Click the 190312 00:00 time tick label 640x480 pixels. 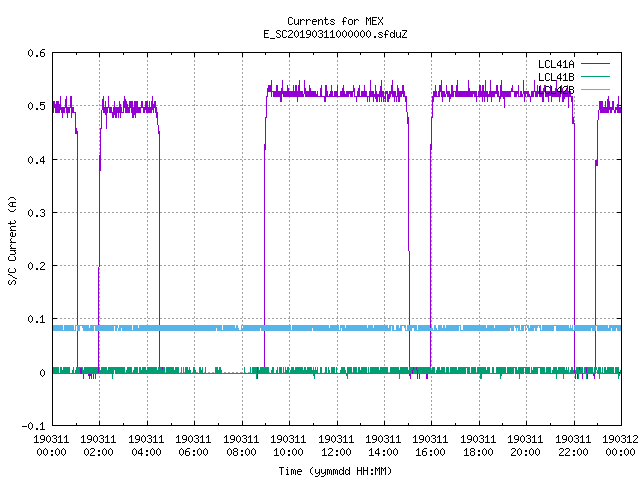tap(620, 446)
